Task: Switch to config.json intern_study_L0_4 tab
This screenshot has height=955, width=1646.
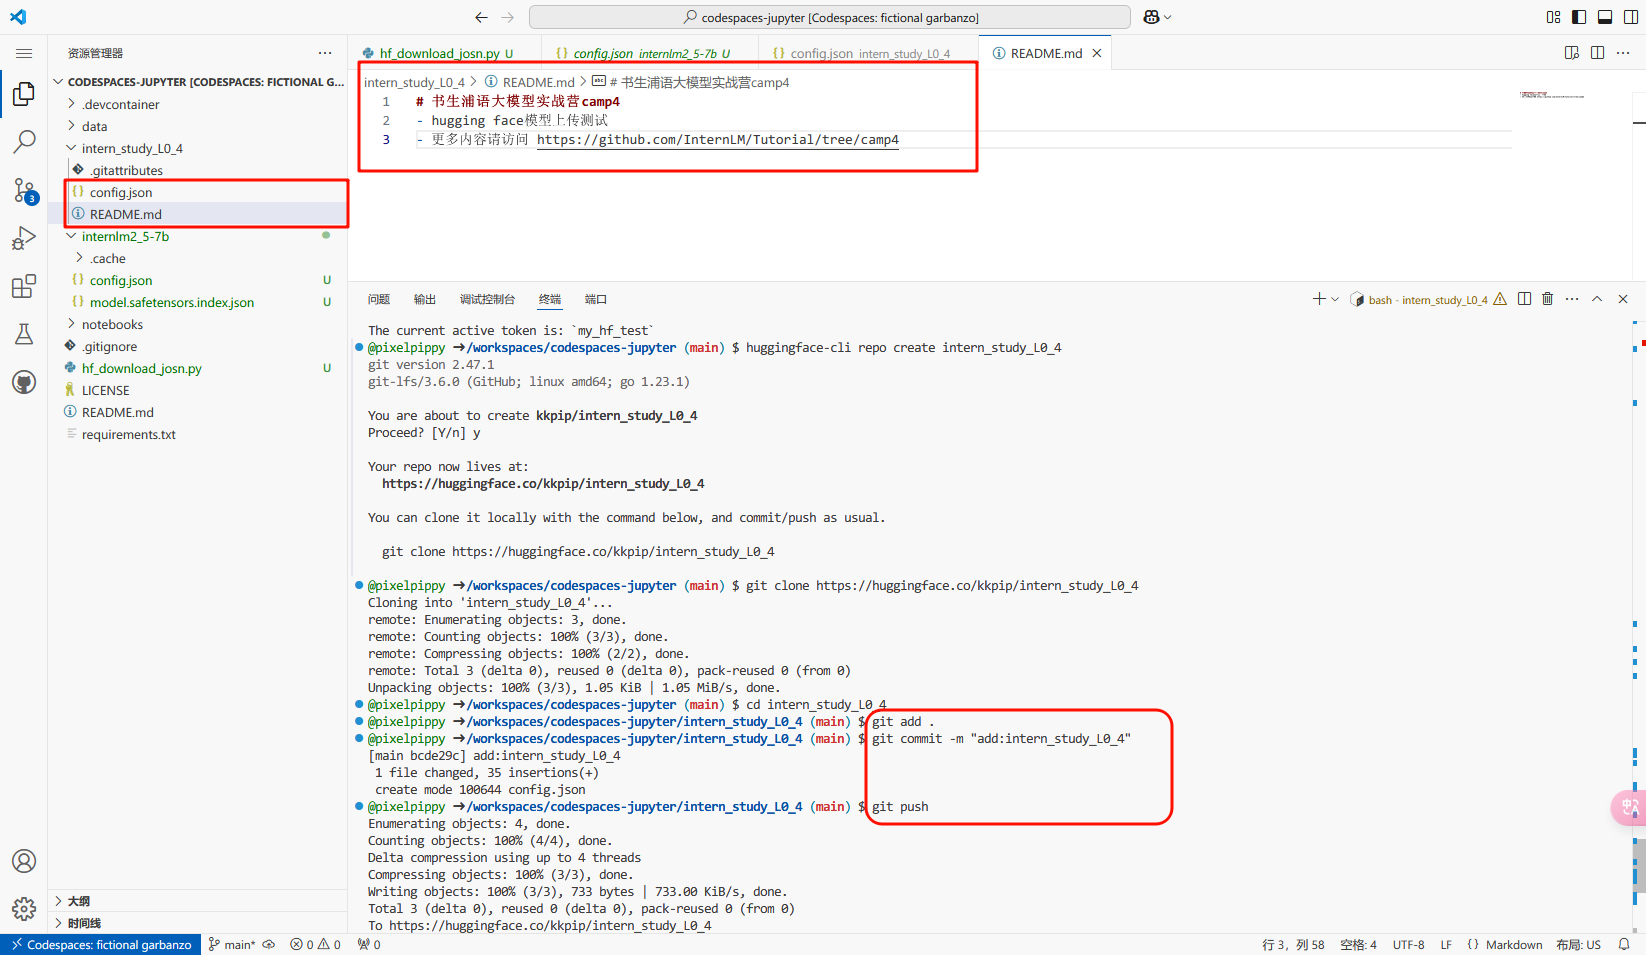Action: coord(869,53)
